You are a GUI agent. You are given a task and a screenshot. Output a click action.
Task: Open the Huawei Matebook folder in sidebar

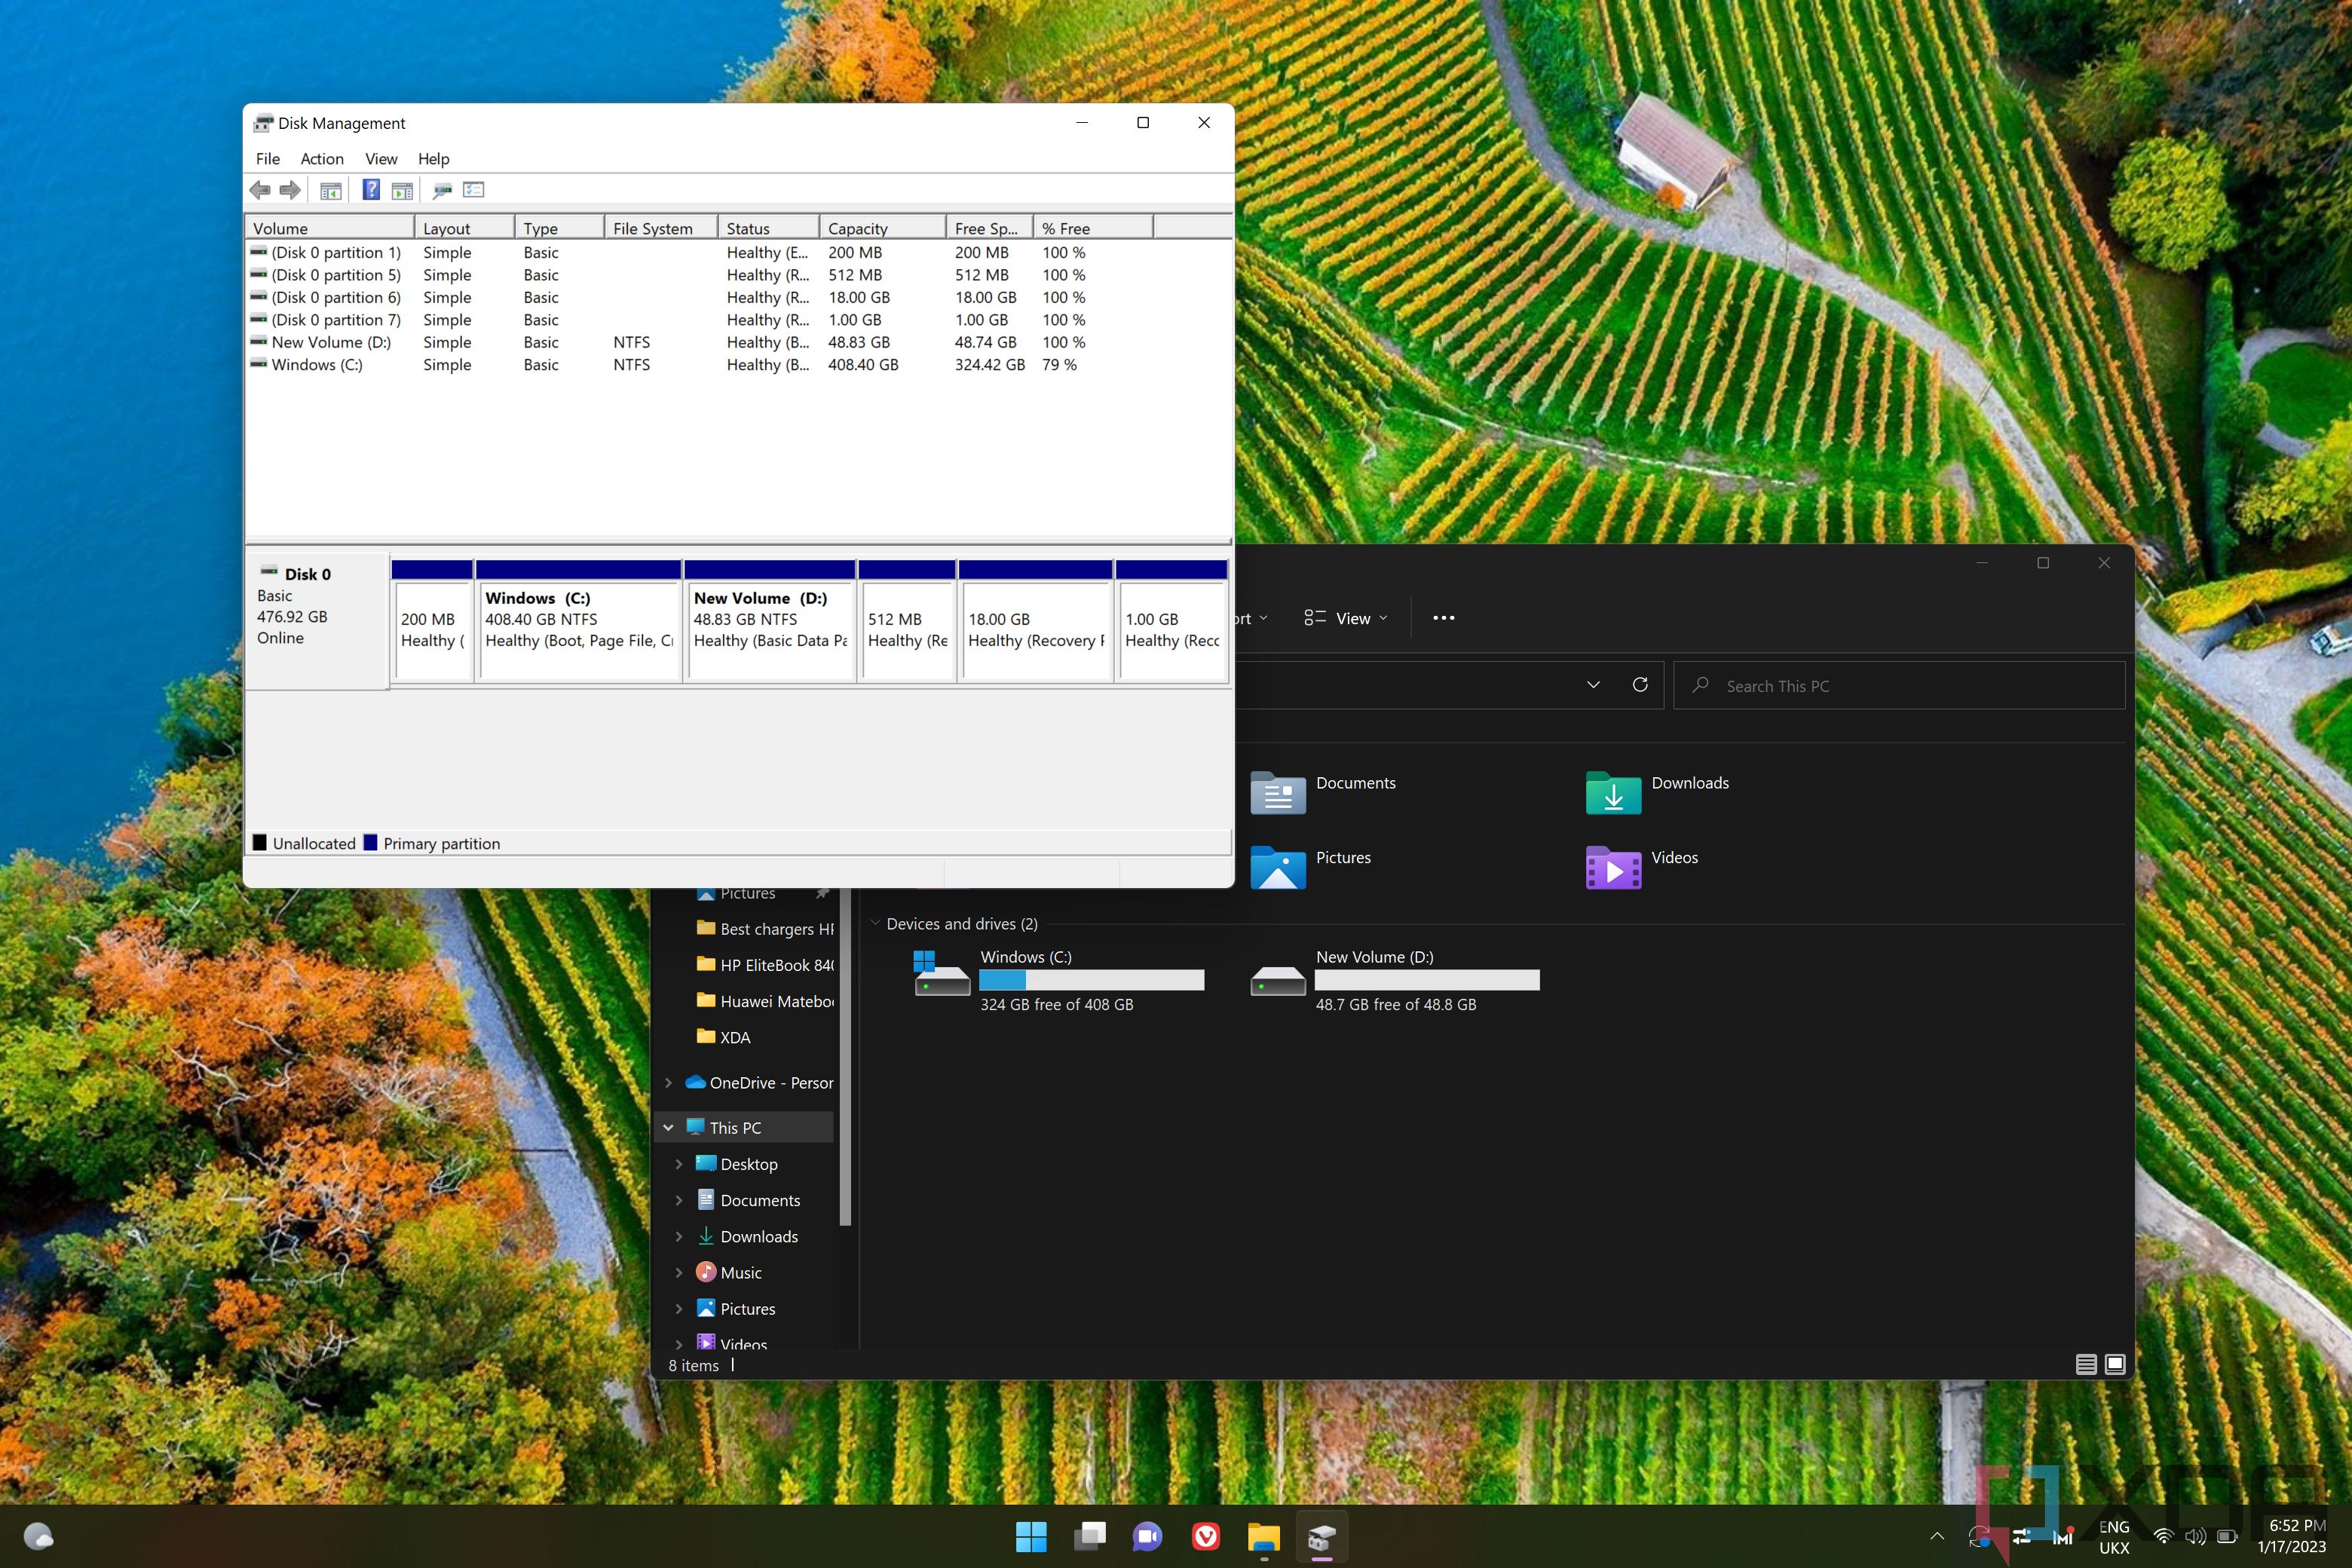coord(765,1001)
